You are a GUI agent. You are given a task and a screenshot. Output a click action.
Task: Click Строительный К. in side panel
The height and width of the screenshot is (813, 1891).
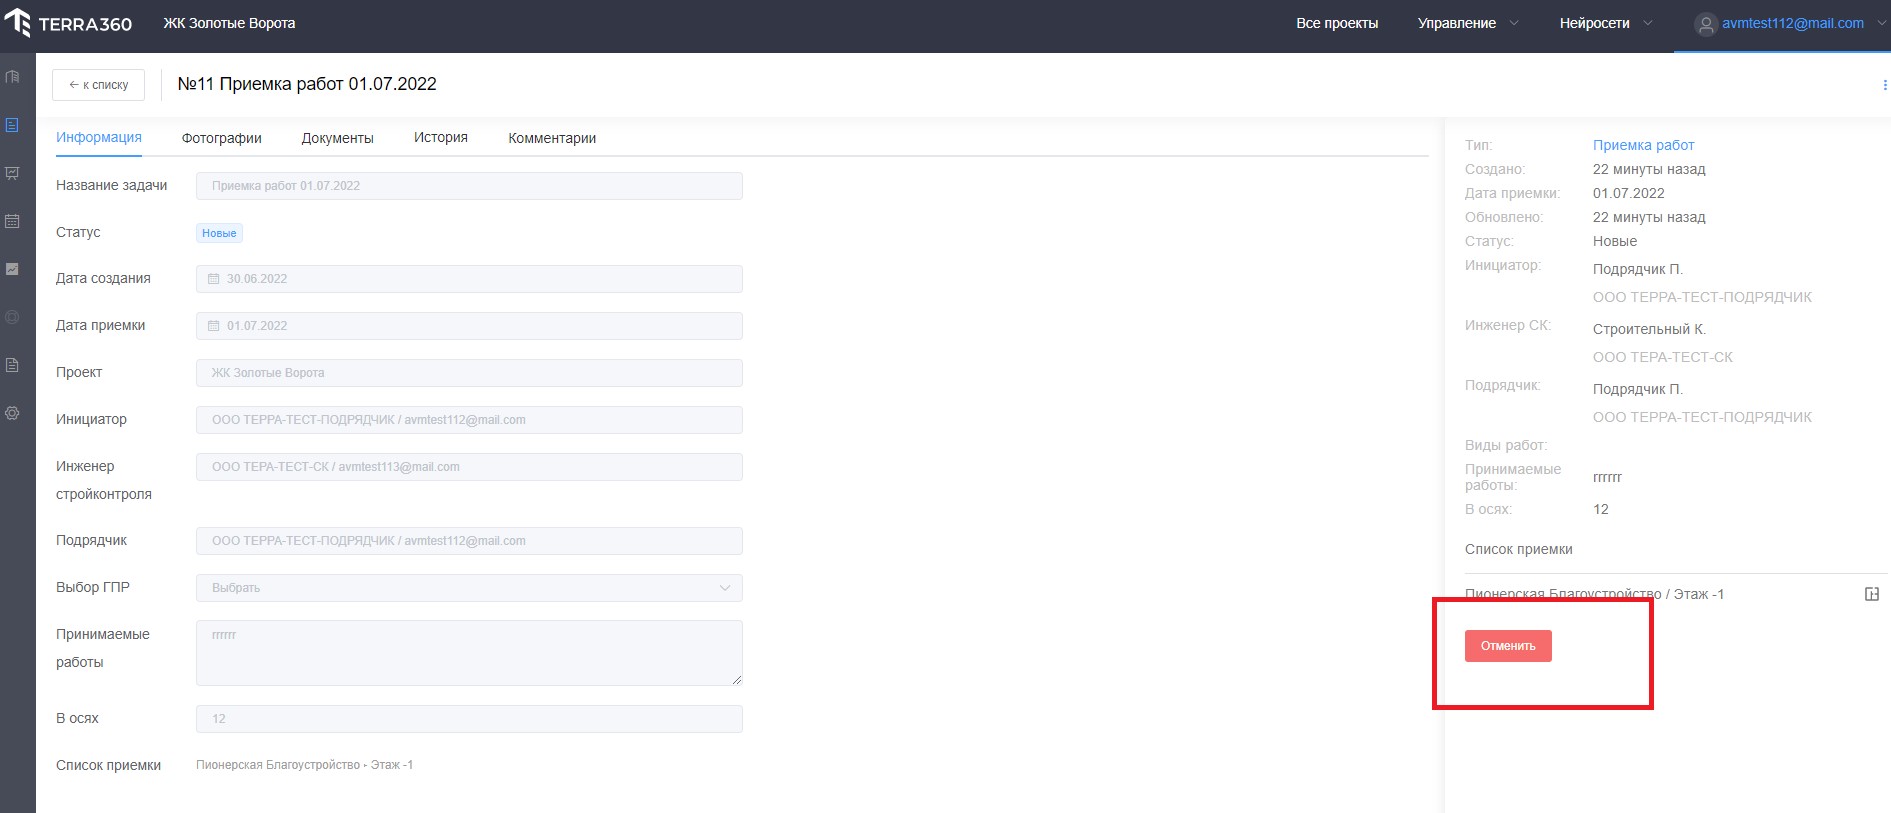pos(1649,329)
